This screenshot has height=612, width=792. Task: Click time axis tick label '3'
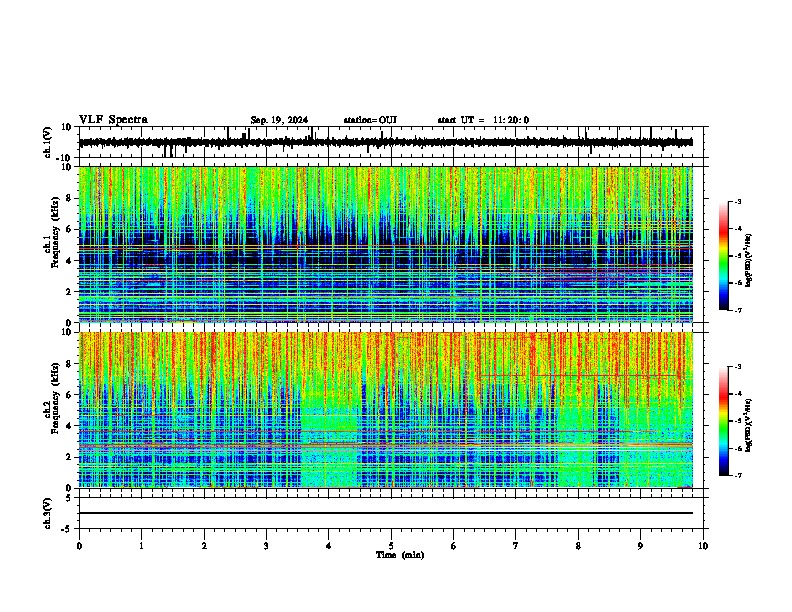(266, 546)
